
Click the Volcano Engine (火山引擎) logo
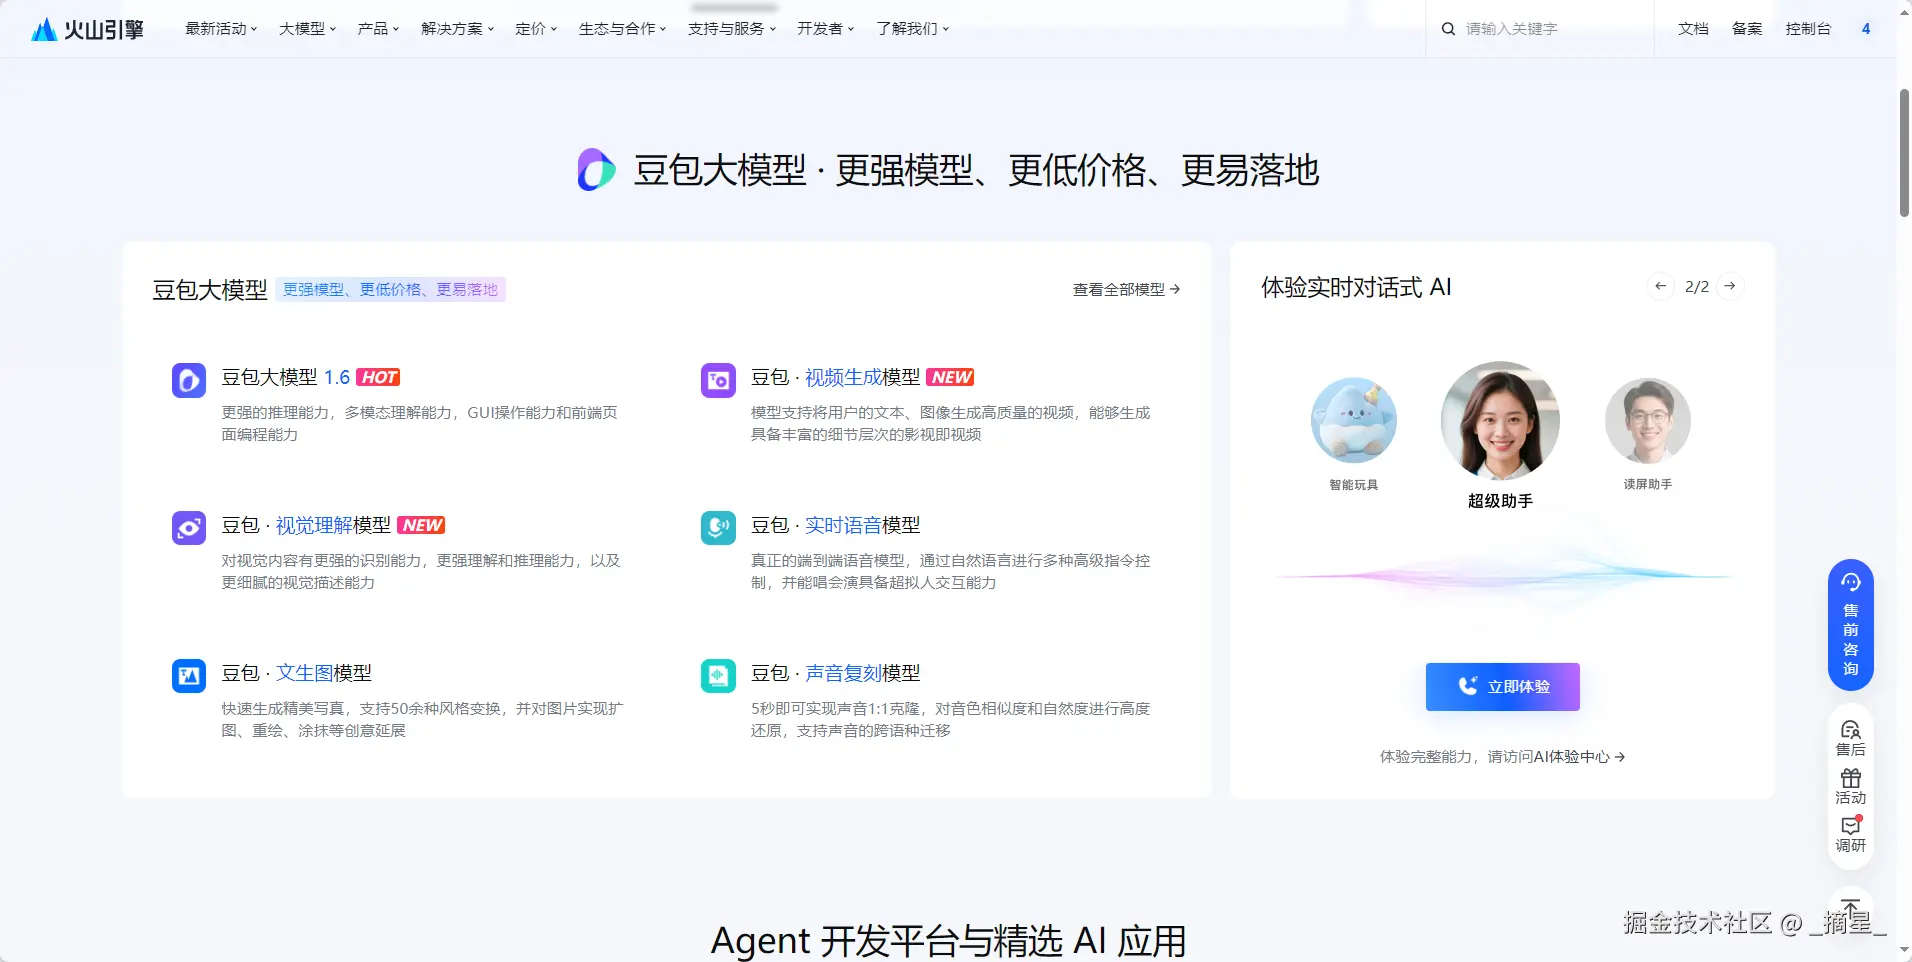coord(88,29)
